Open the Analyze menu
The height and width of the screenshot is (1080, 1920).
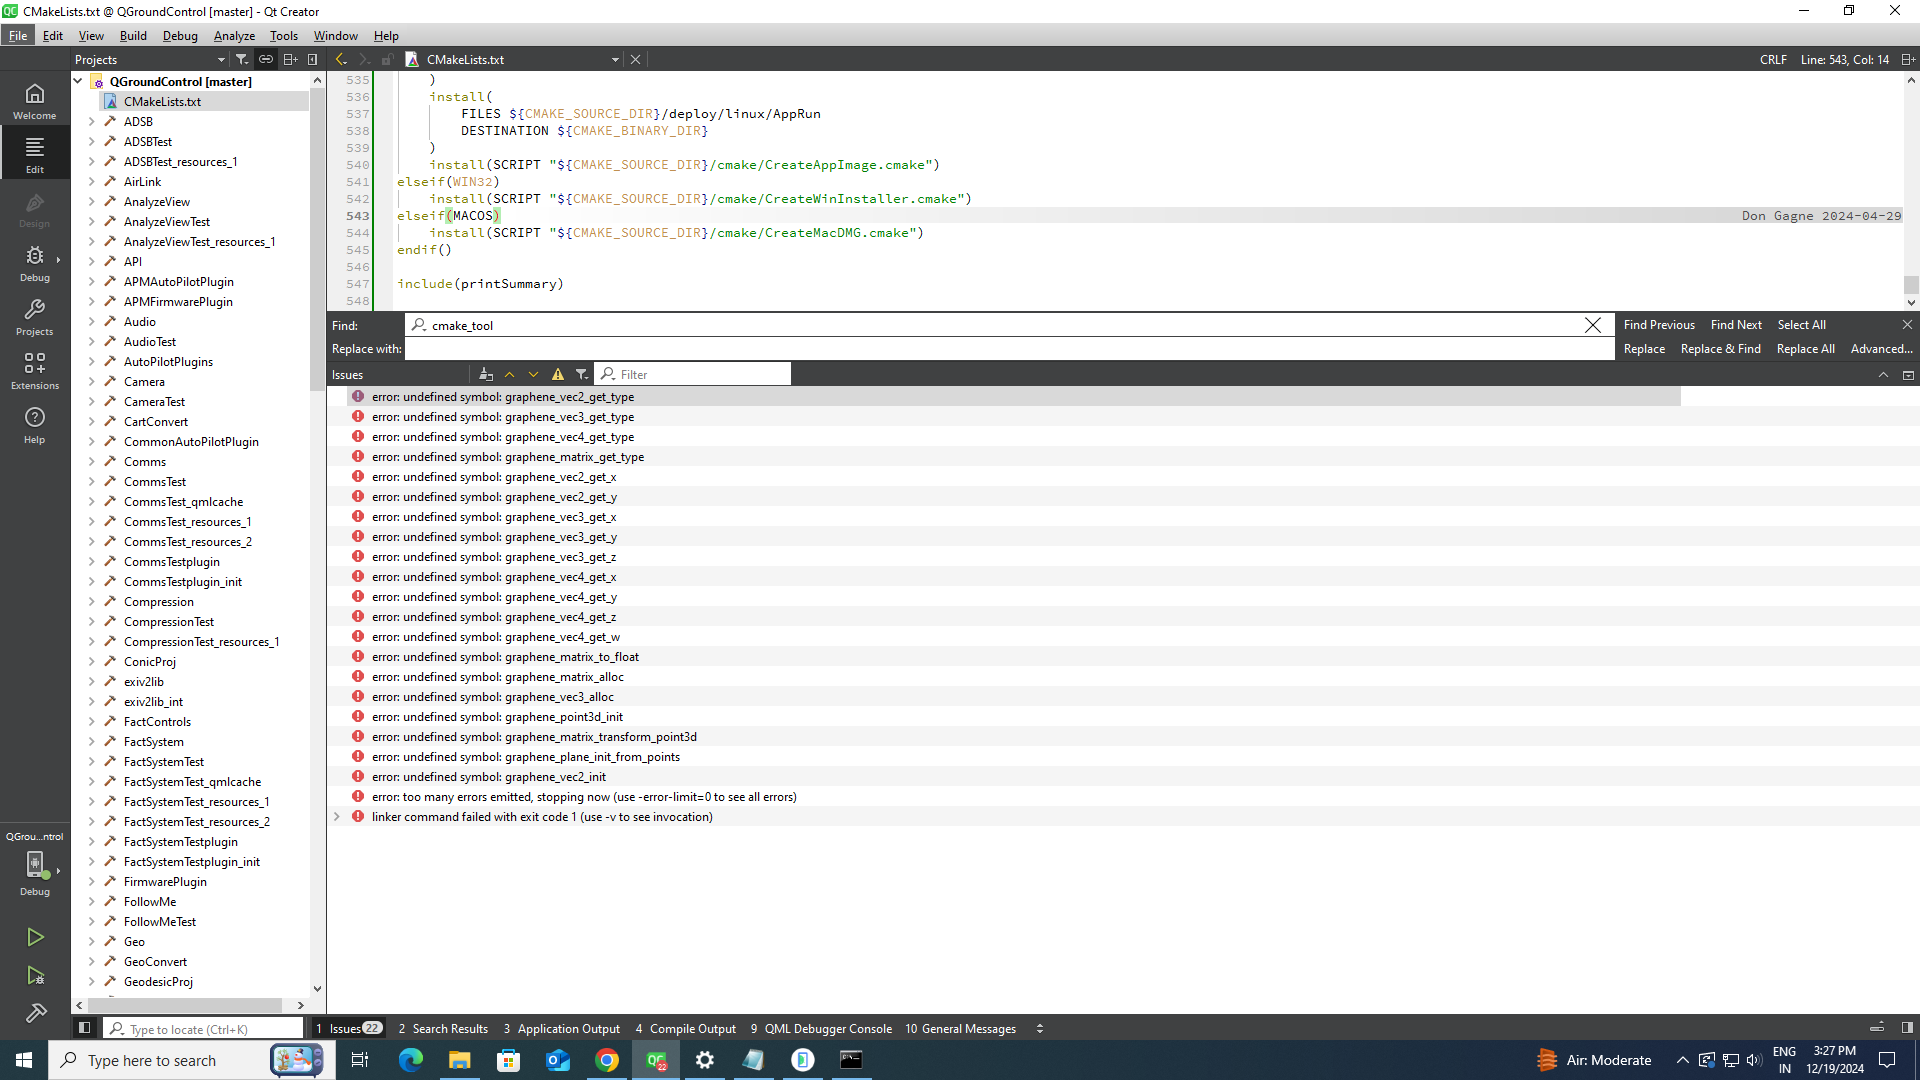pyautogui.click(x=234, y=36)
